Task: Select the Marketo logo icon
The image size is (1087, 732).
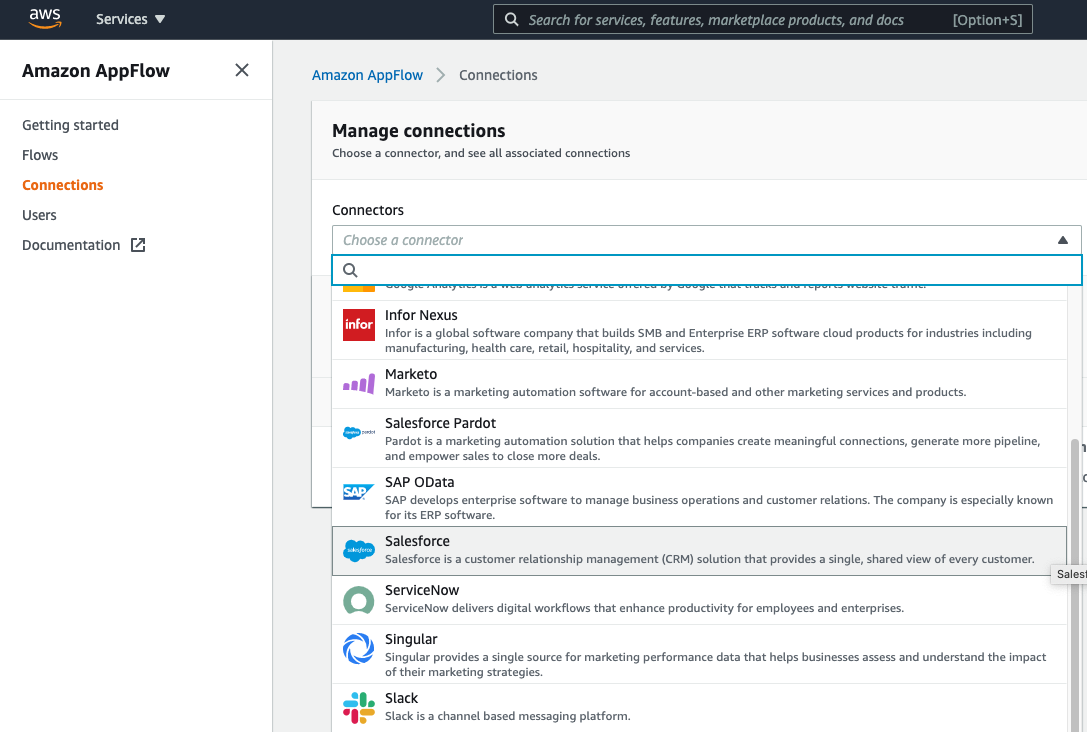Action: tap(359, 383)
